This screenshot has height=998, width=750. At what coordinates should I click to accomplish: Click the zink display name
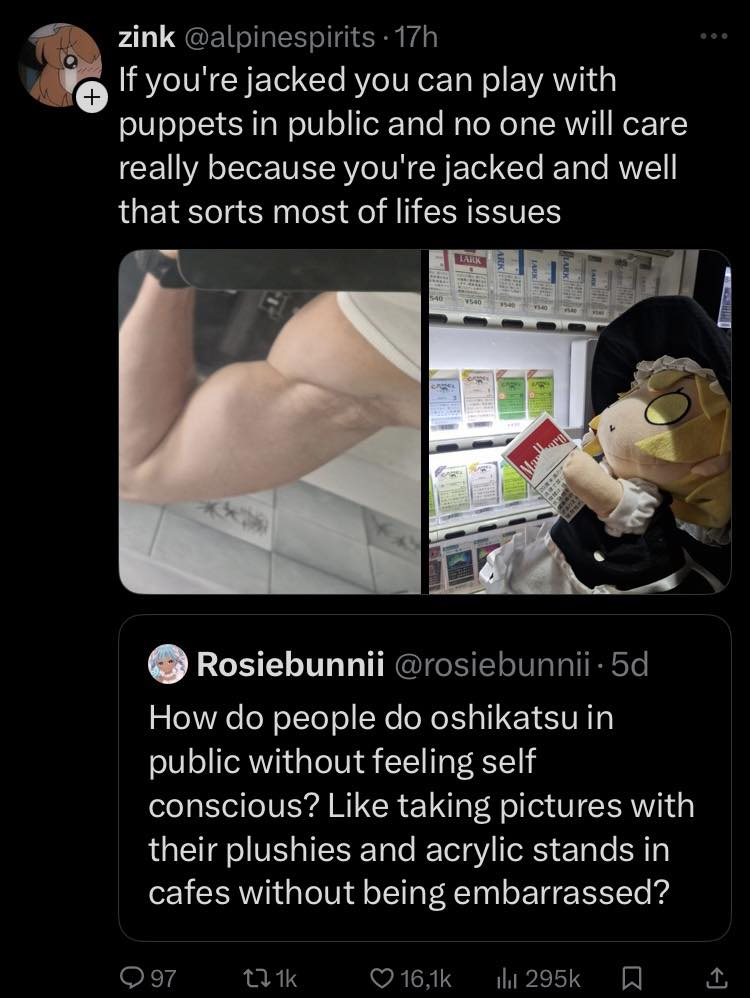[x=145, y=39]
